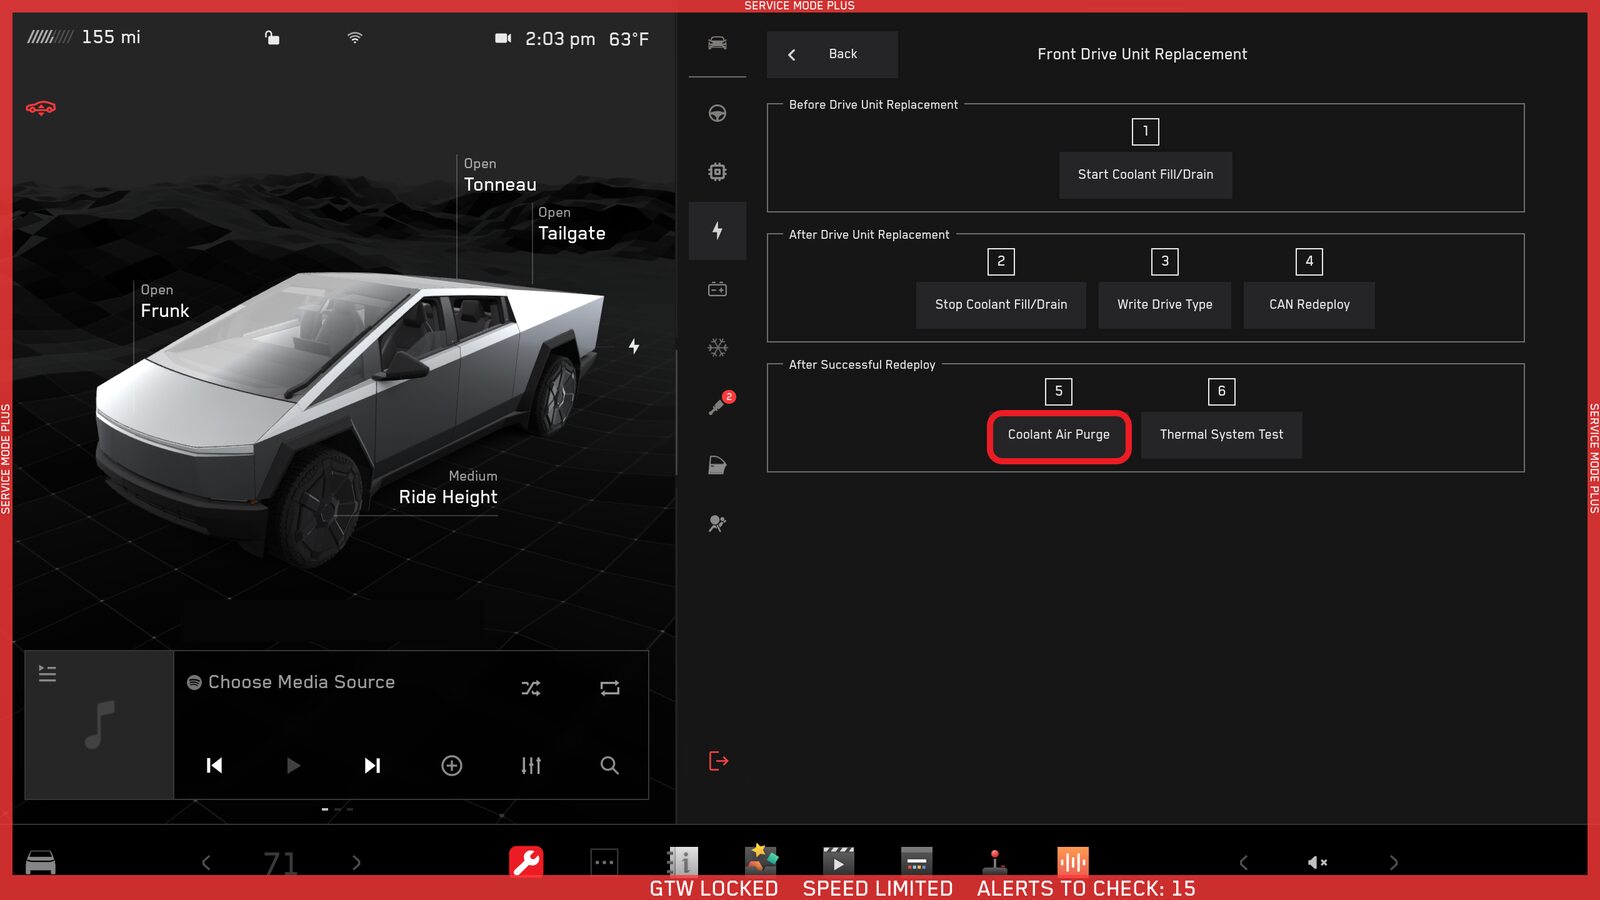Tap ALERTS TO CHECK: 15 status
Image resolution: width=1600 pixels, height=900 pixels.
click(1086, 888)
